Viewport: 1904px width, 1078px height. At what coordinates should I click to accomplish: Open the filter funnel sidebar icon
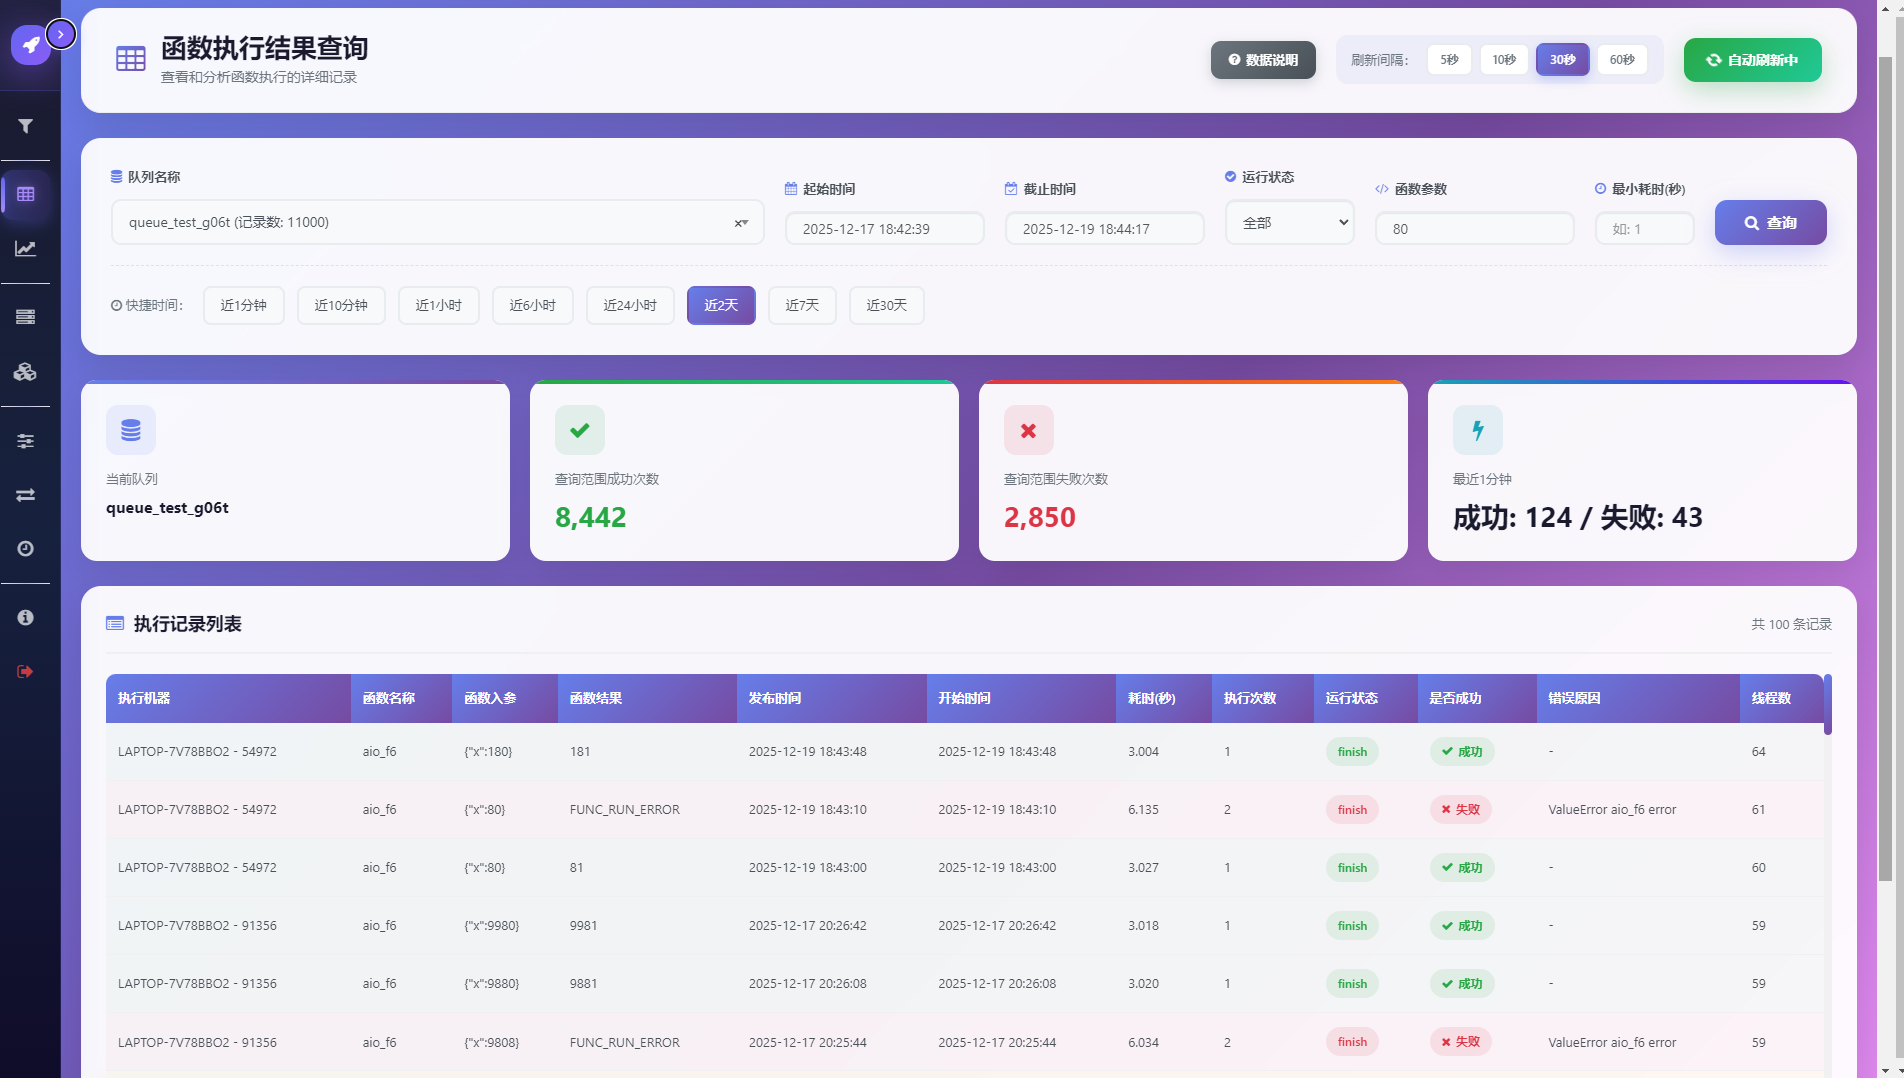26,126
